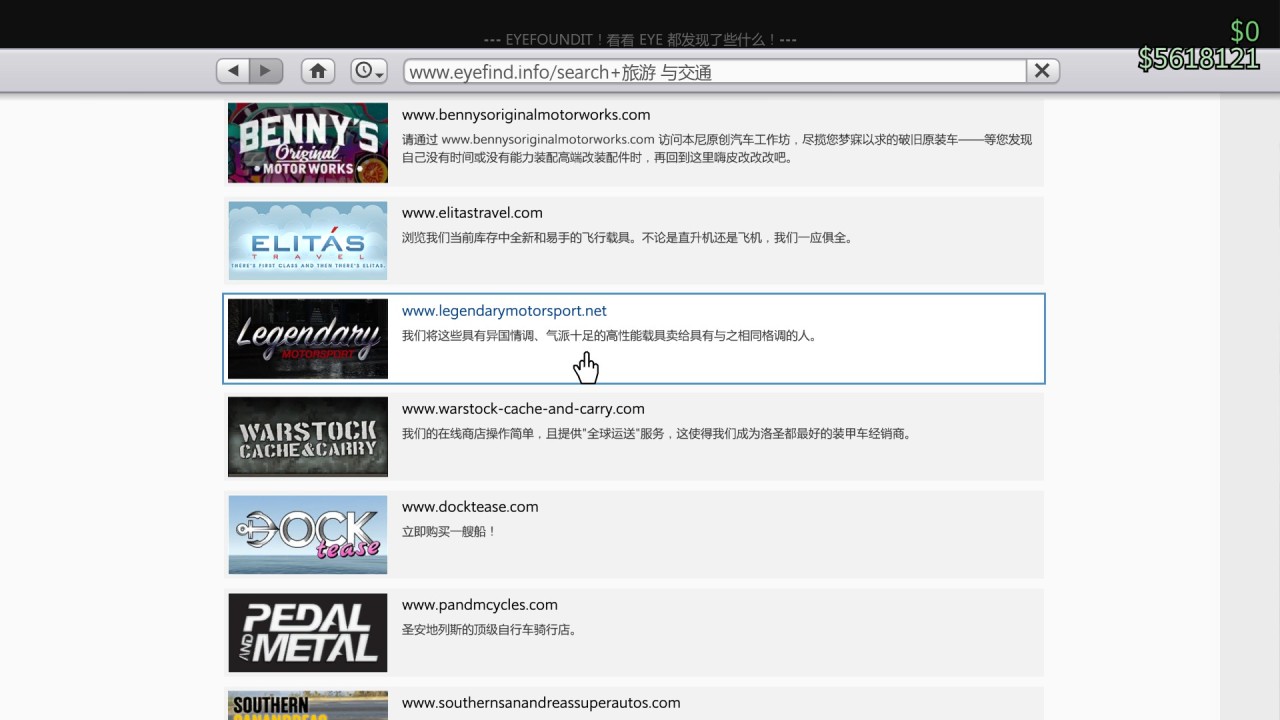Image resolution: width=1280 pixels, height=720 pixels.
Task: Open the Legendary Motorsport logo thumbnail
Action: click(x=308, y=339)
